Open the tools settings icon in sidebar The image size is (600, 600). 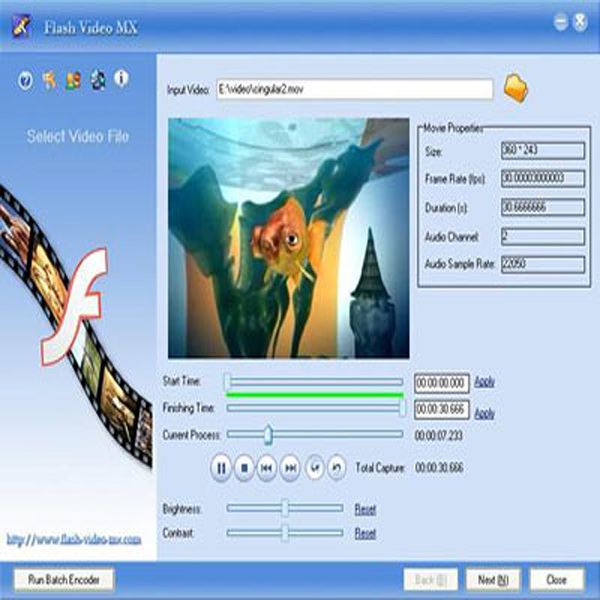point(49,80)
